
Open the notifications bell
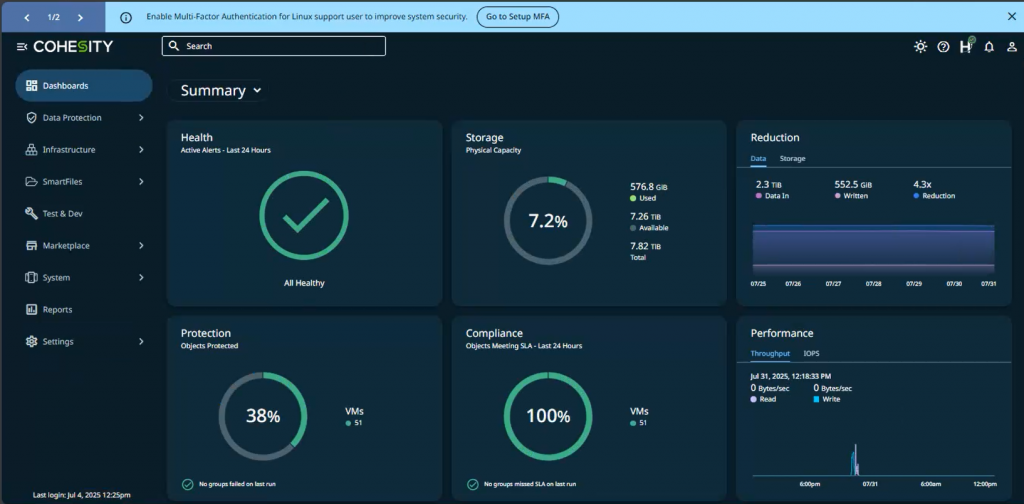(989, 47)
